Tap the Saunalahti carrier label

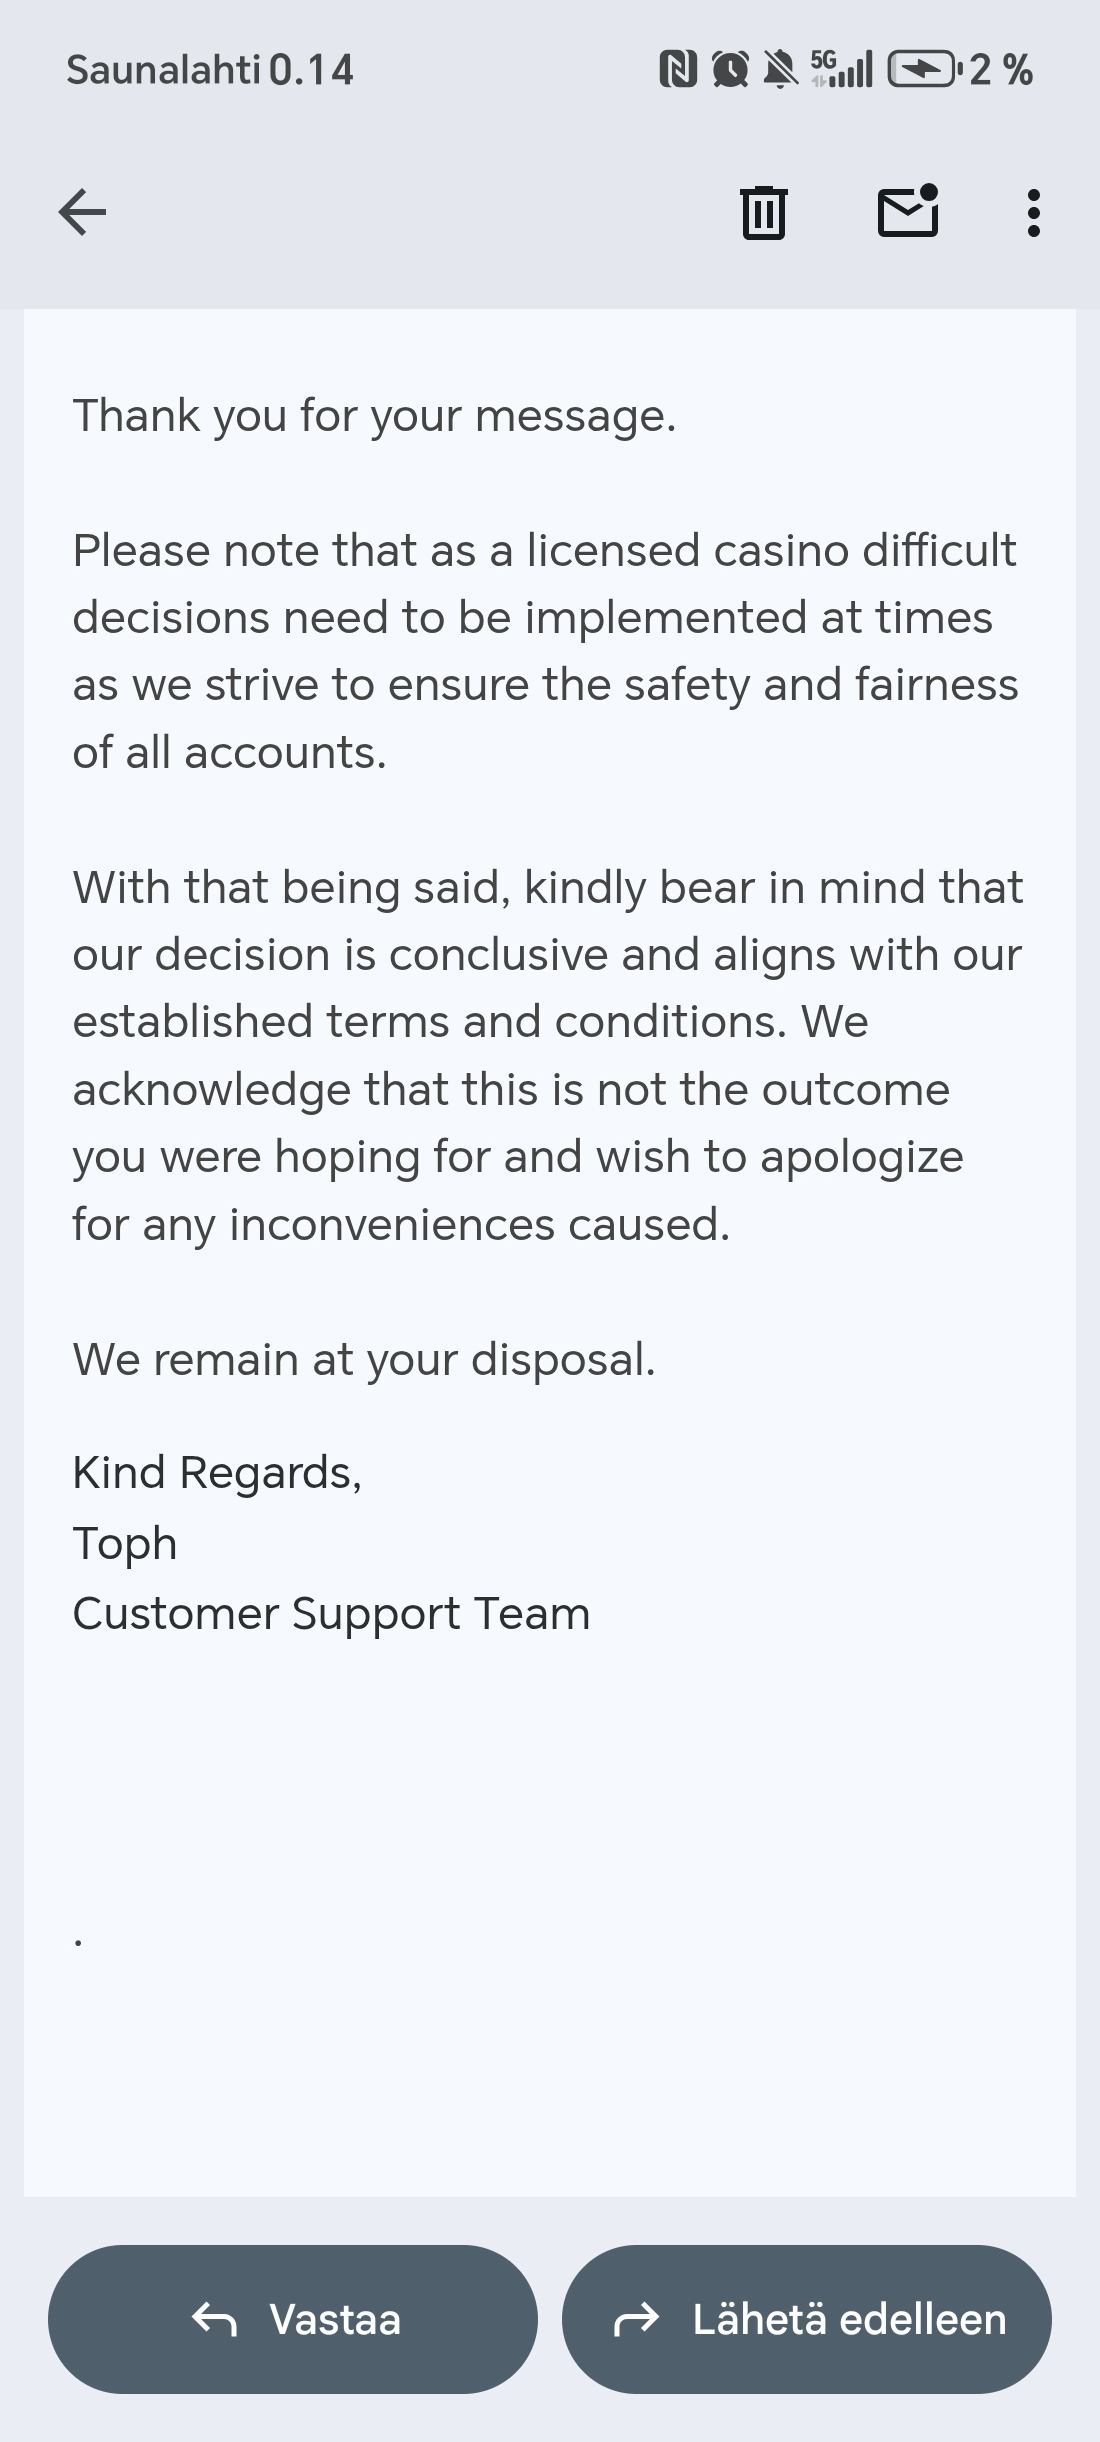pos(163,70)
